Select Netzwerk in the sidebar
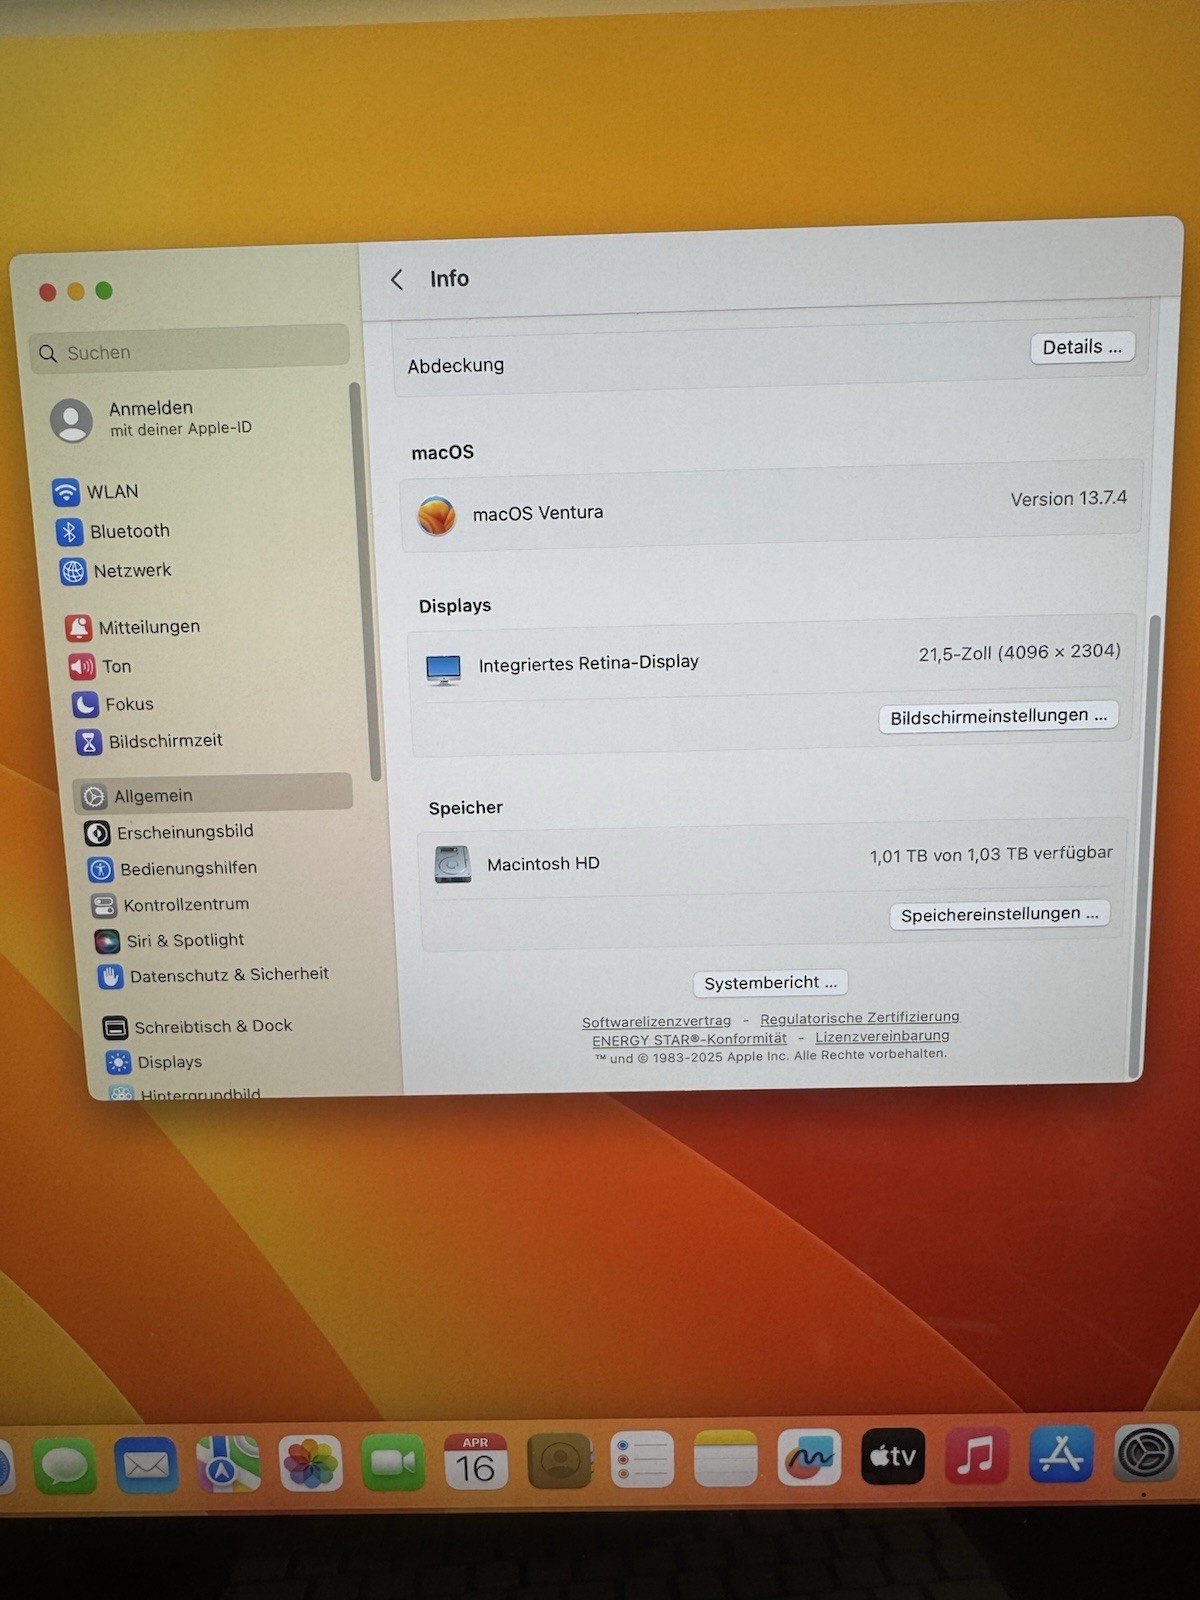1200x1600 pixels. tap(117, 571)
